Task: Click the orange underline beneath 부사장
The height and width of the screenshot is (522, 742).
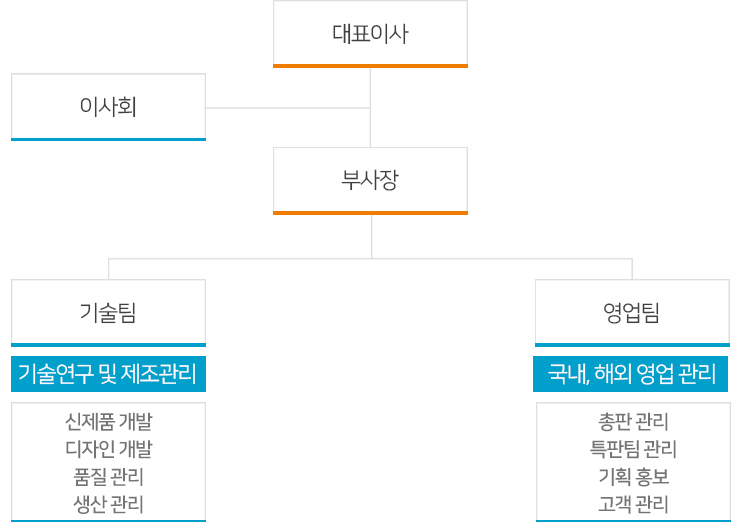Action: coord(370,213)
